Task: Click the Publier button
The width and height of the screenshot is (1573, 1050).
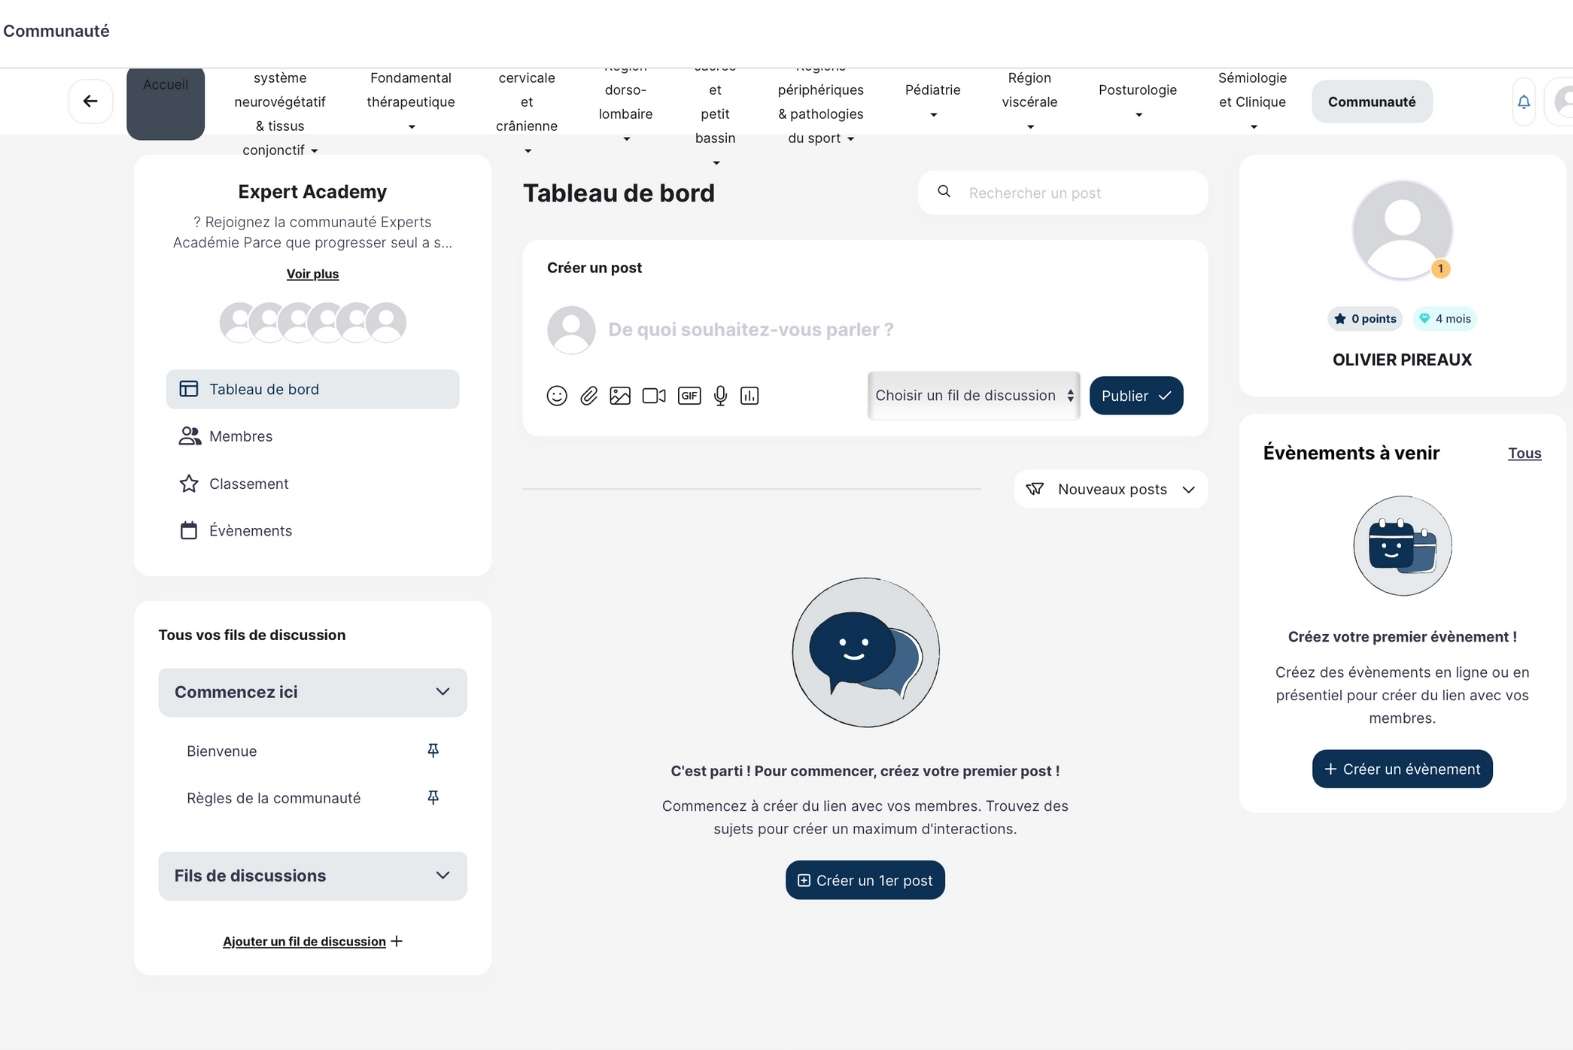Action: click(1135, 396)
